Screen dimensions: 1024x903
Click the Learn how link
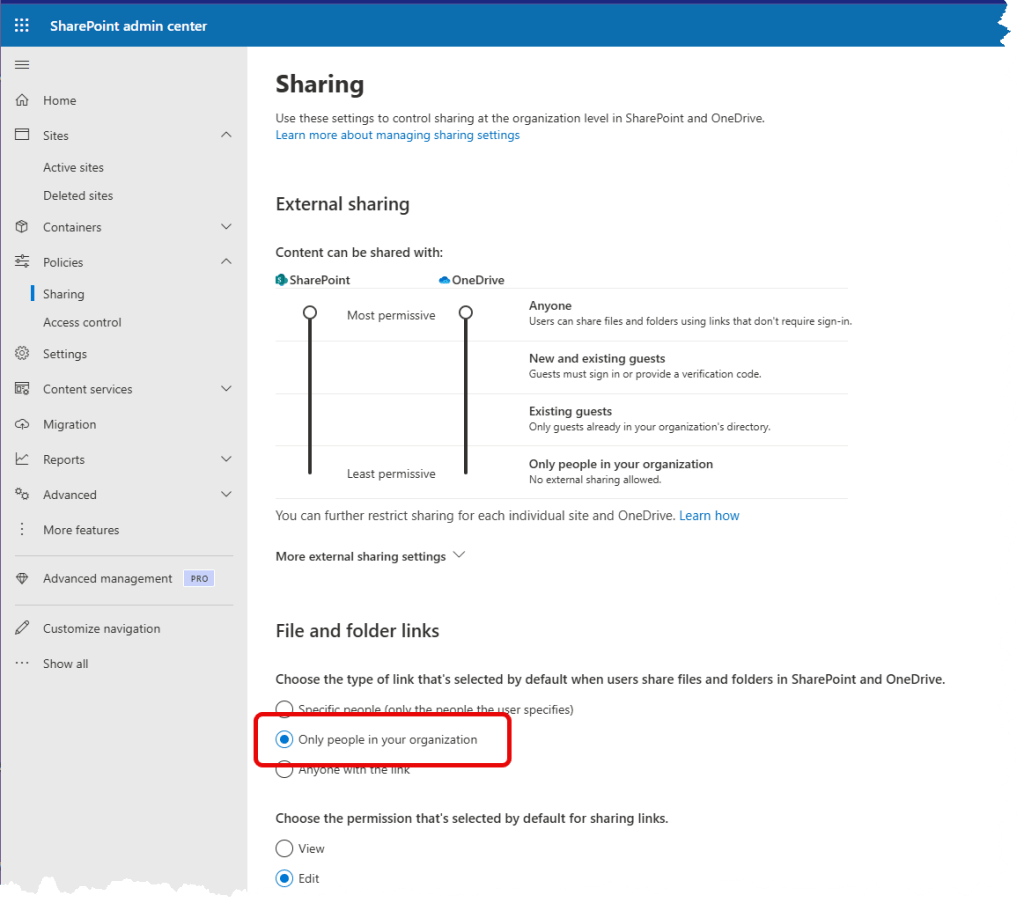[x=709, y=516]
